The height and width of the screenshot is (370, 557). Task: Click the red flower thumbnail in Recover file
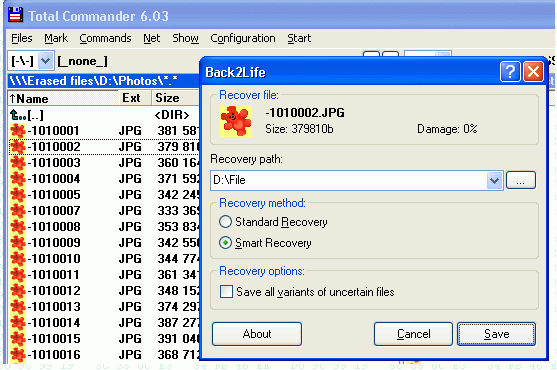pos(236,121)
